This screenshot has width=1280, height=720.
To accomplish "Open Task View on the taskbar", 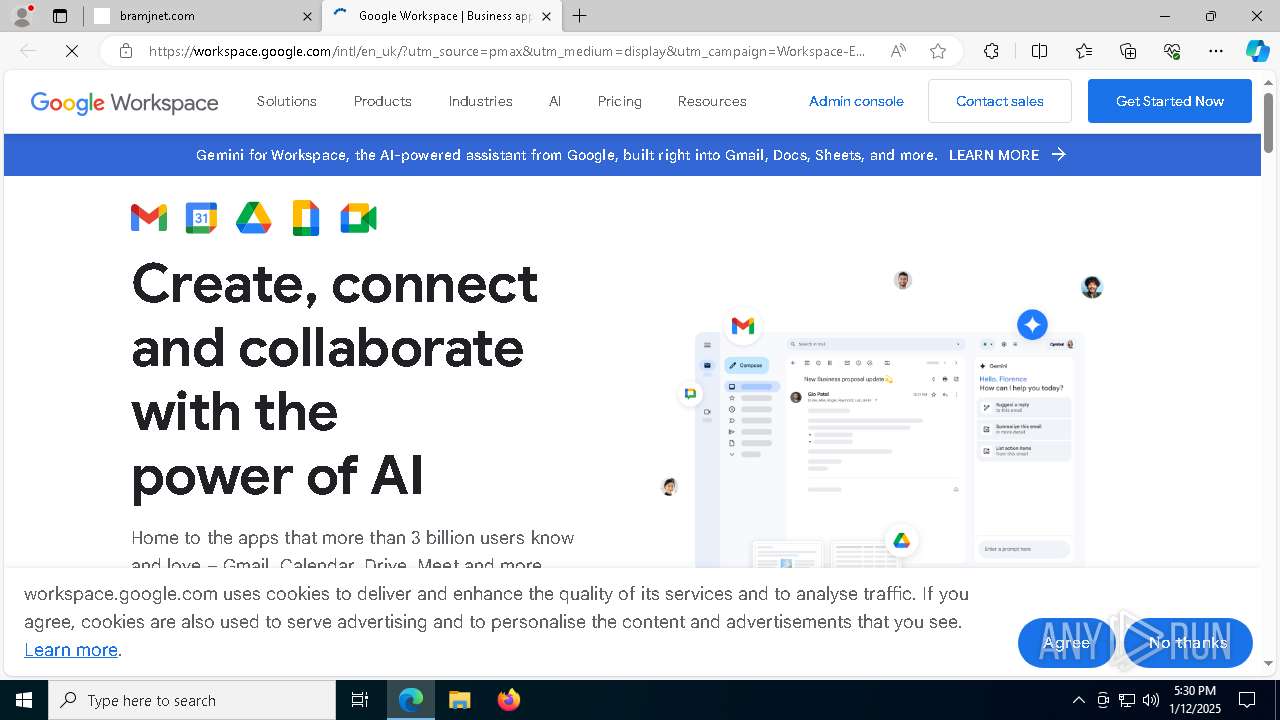I will coord(360,700).
